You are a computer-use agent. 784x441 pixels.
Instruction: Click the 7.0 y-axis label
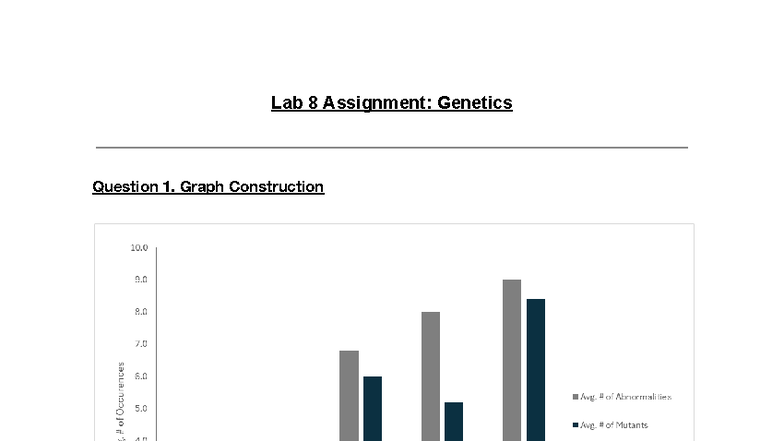coord(140,344)
